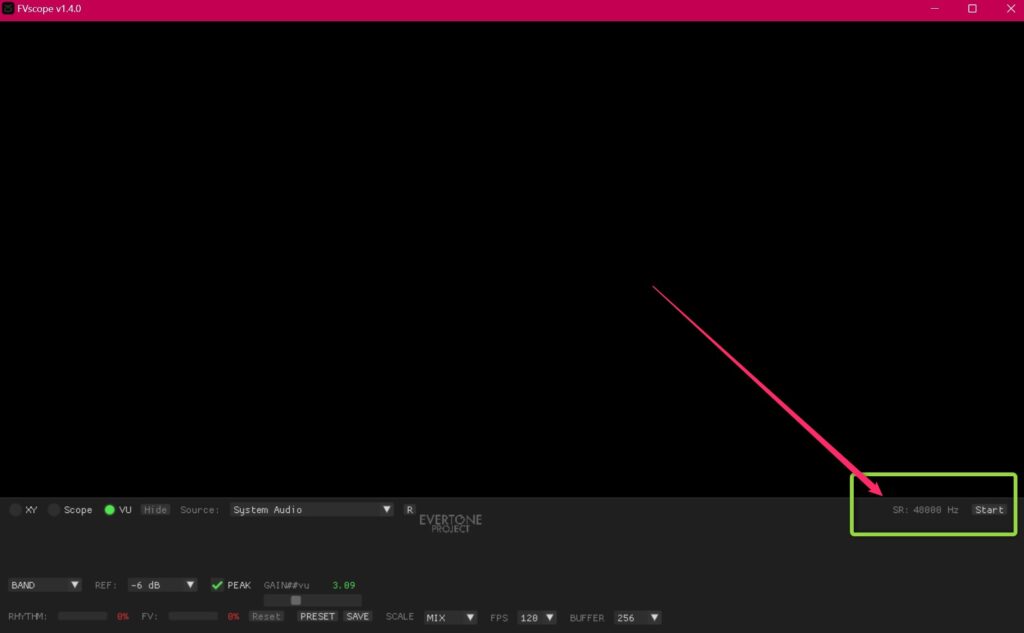The width and height of the screenshot is (1024, 633).
Task: Open the REF -6 dB dropdown
Action: (160, 585)
